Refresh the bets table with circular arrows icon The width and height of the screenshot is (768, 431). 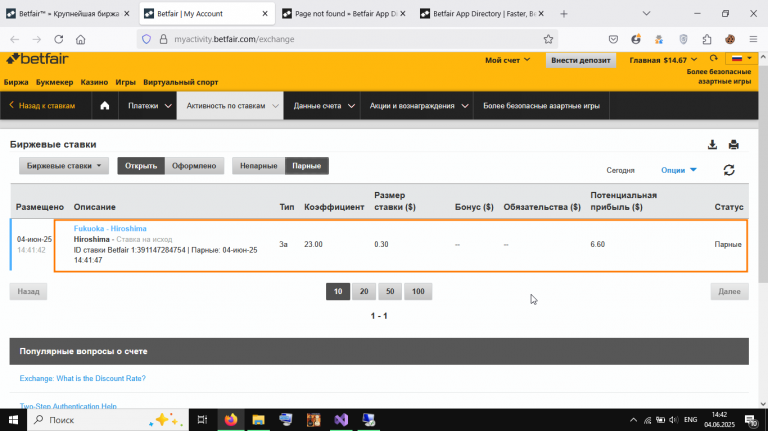coord(729,170)
